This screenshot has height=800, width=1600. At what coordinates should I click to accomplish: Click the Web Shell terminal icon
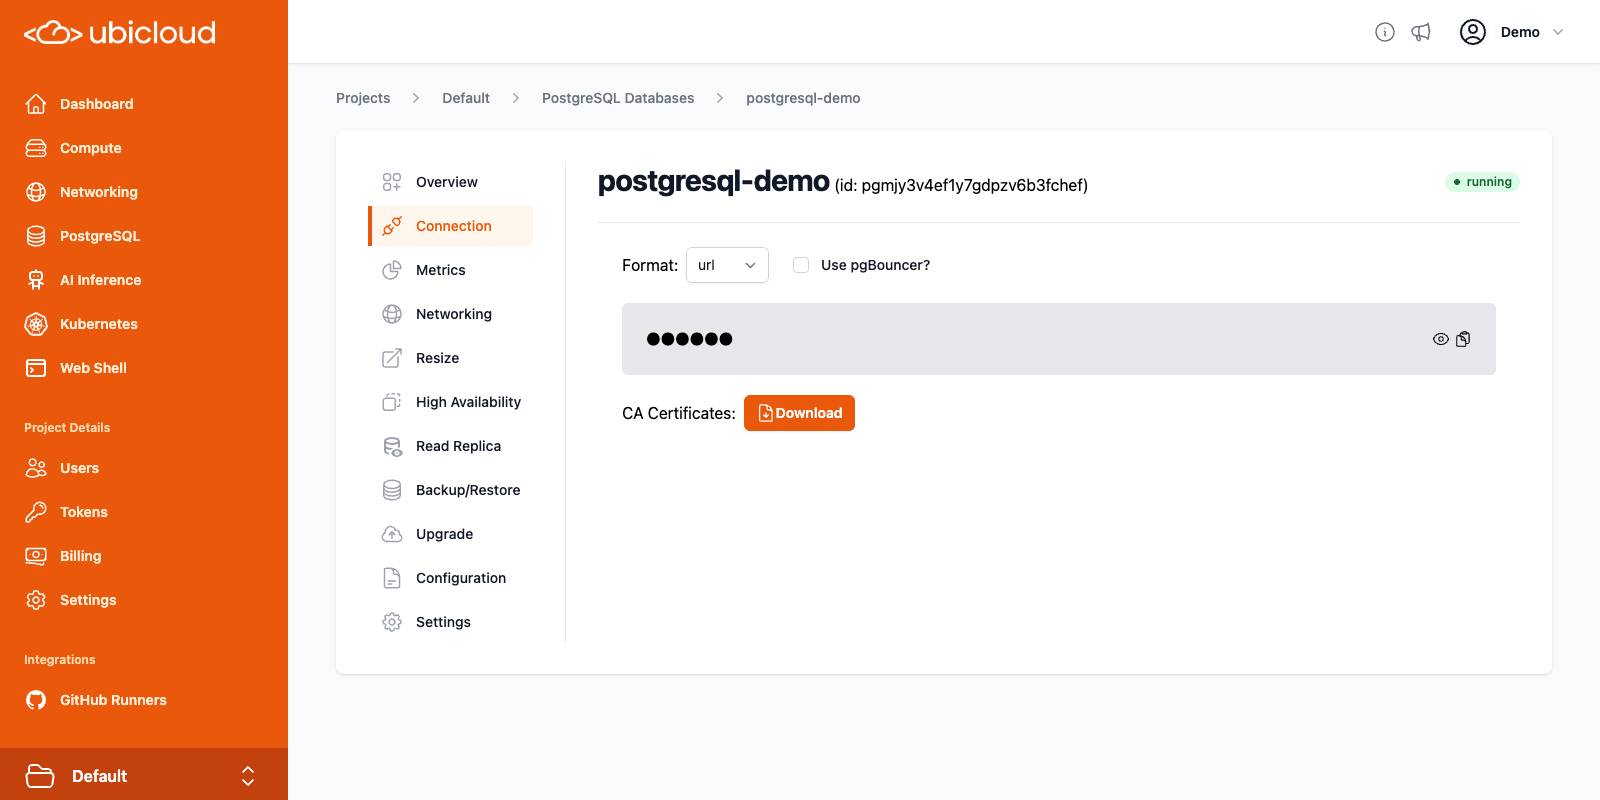[x=36, y=368]
